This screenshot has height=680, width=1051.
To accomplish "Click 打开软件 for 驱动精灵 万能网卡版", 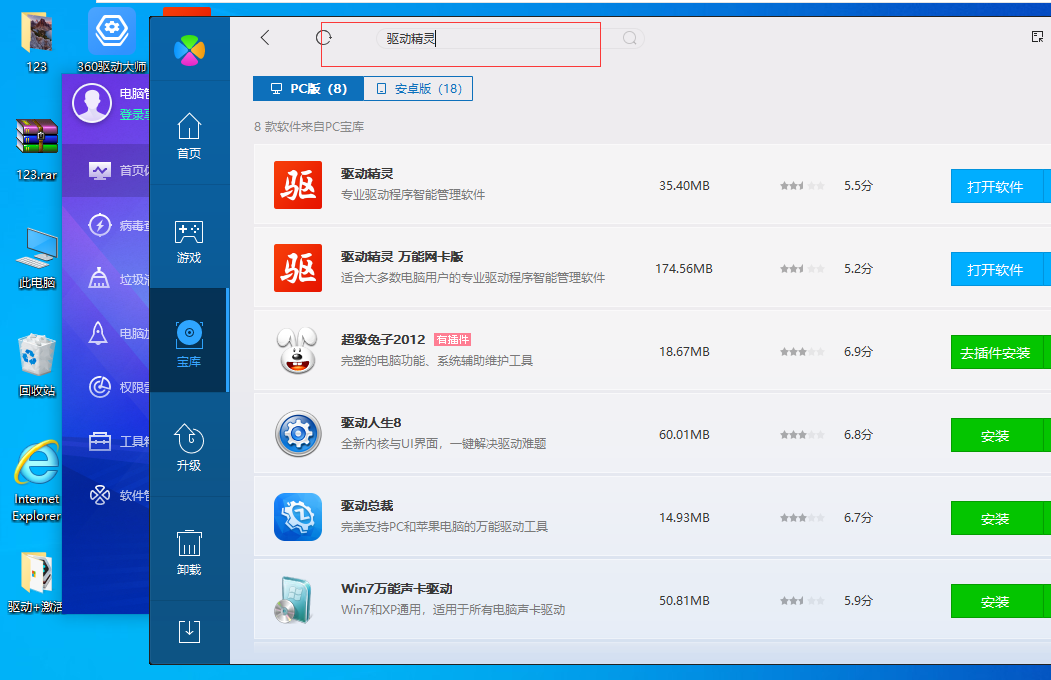I will (x=995, y=270).
